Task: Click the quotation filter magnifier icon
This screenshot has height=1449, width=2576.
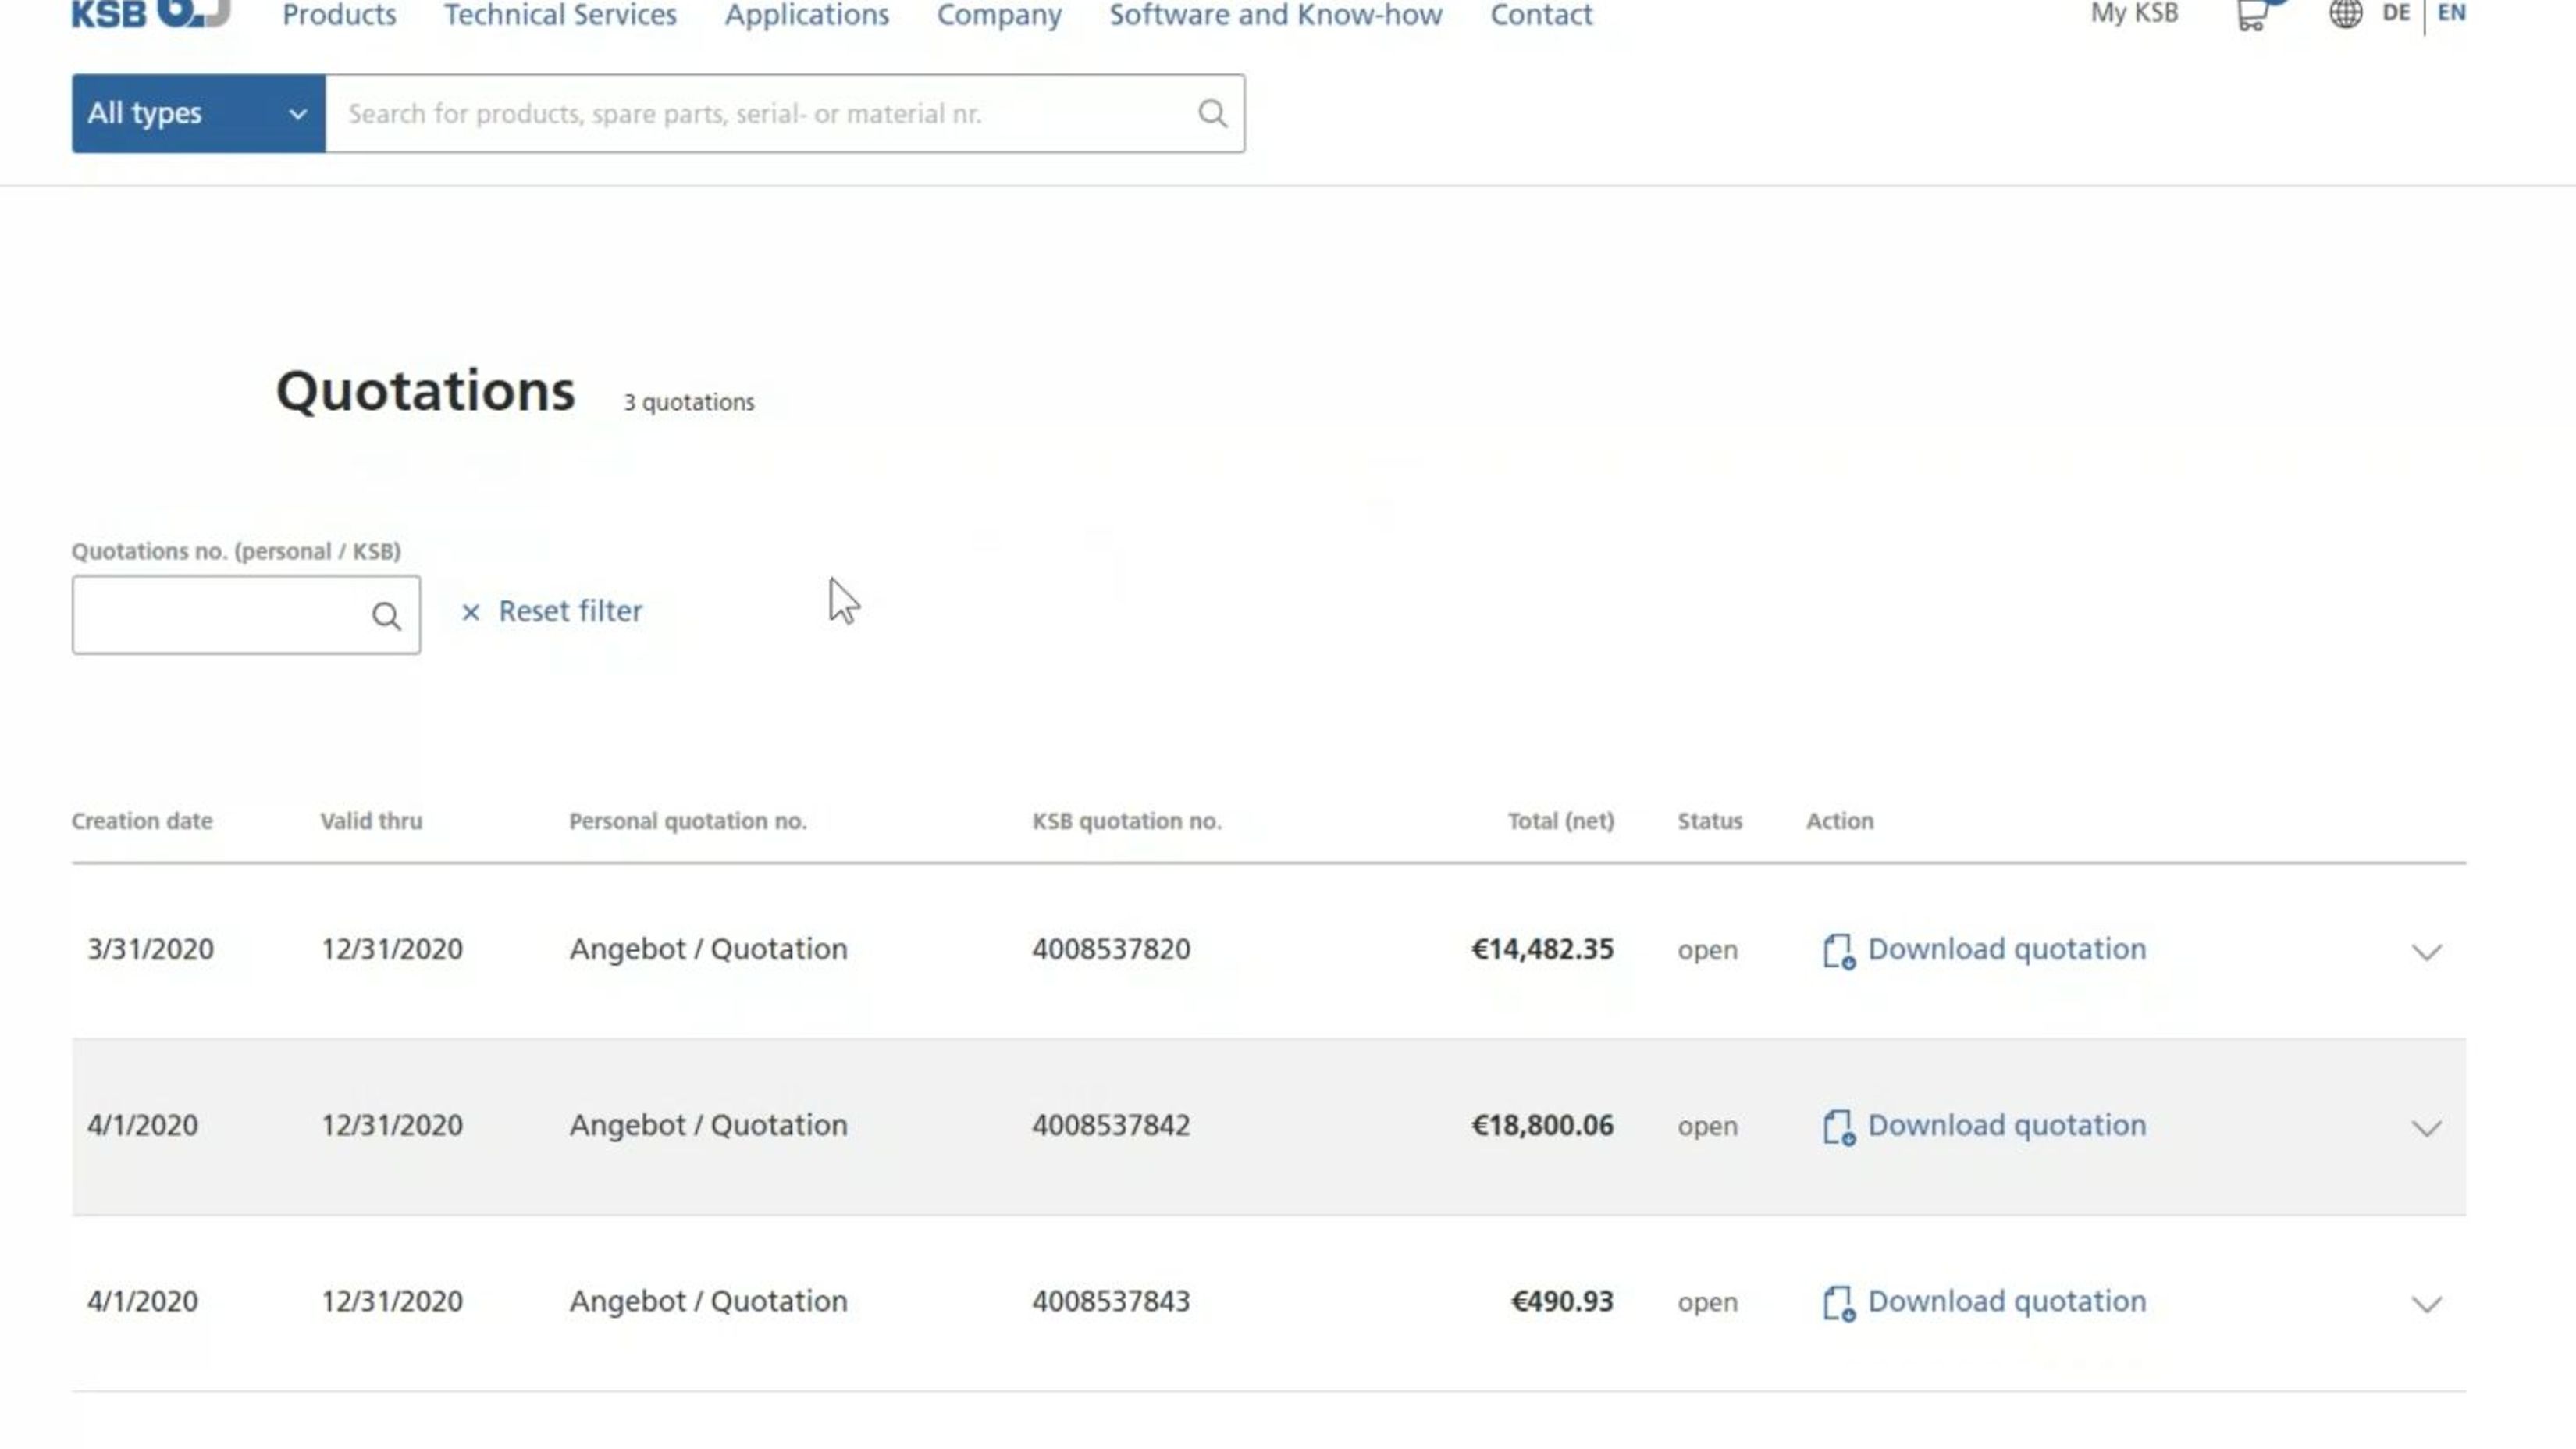Action: 386,616
